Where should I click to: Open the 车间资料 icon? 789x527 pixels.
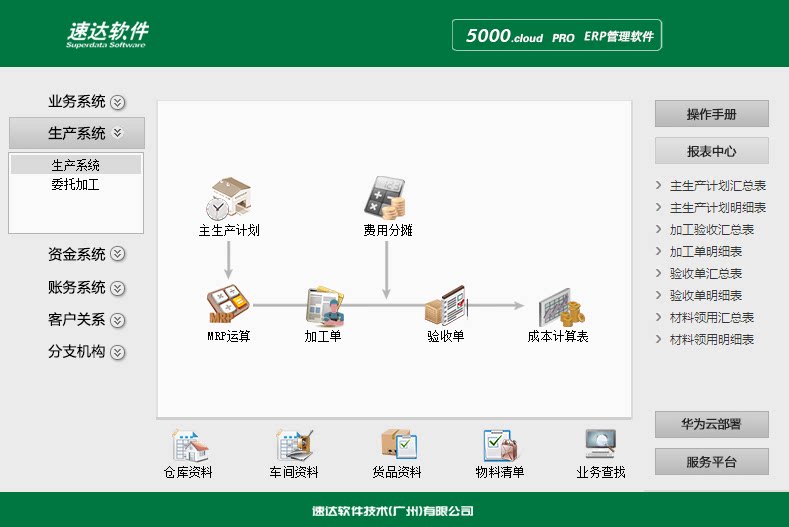(294, 445)
